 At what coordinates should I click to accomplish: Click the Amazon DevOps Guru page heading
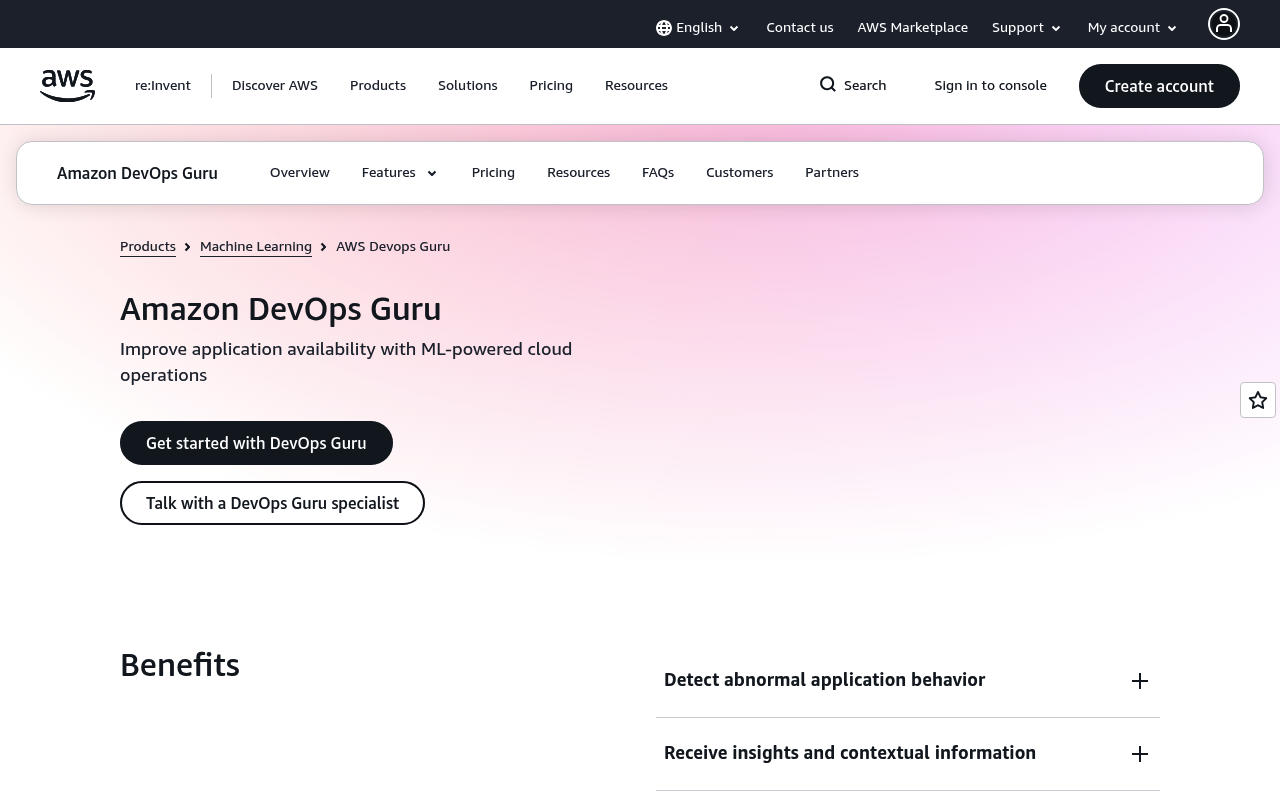281,309
